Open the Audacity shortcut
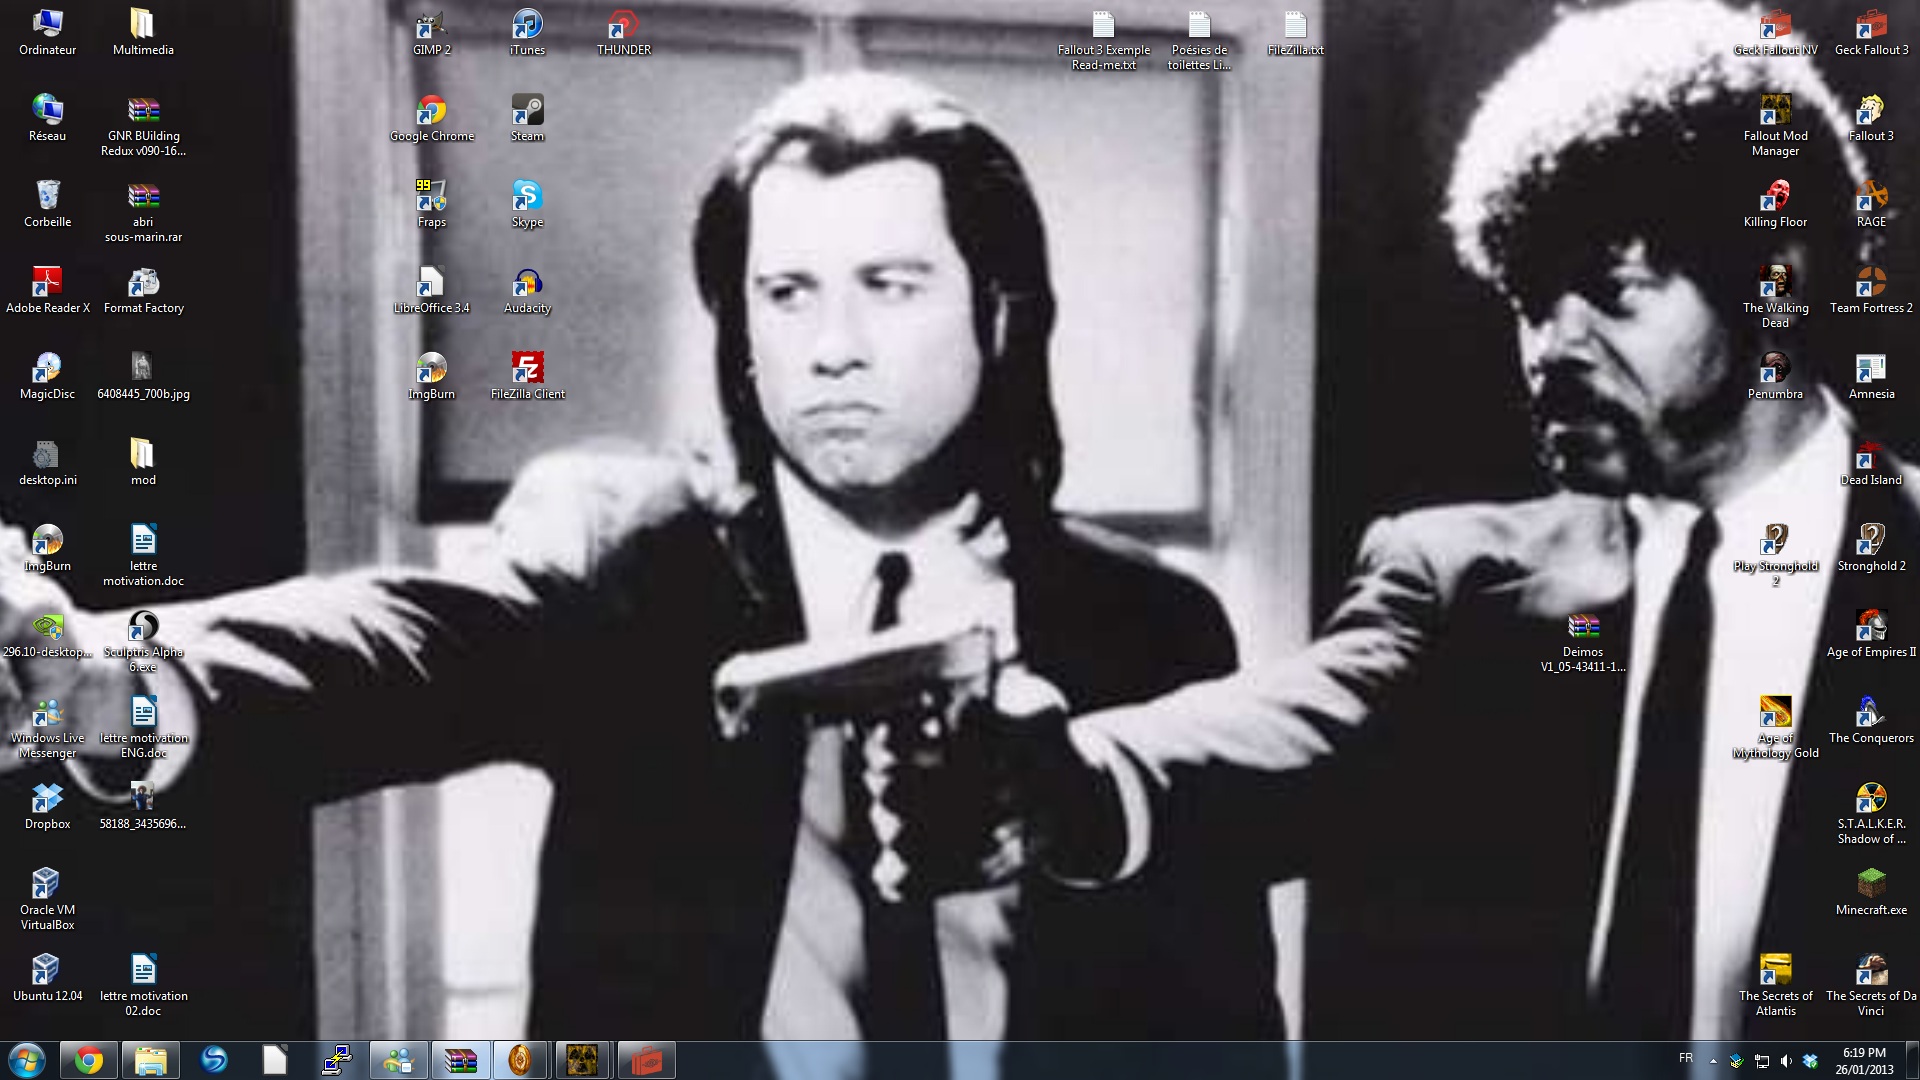The image size is (1920, 1080). click(527, 290)
